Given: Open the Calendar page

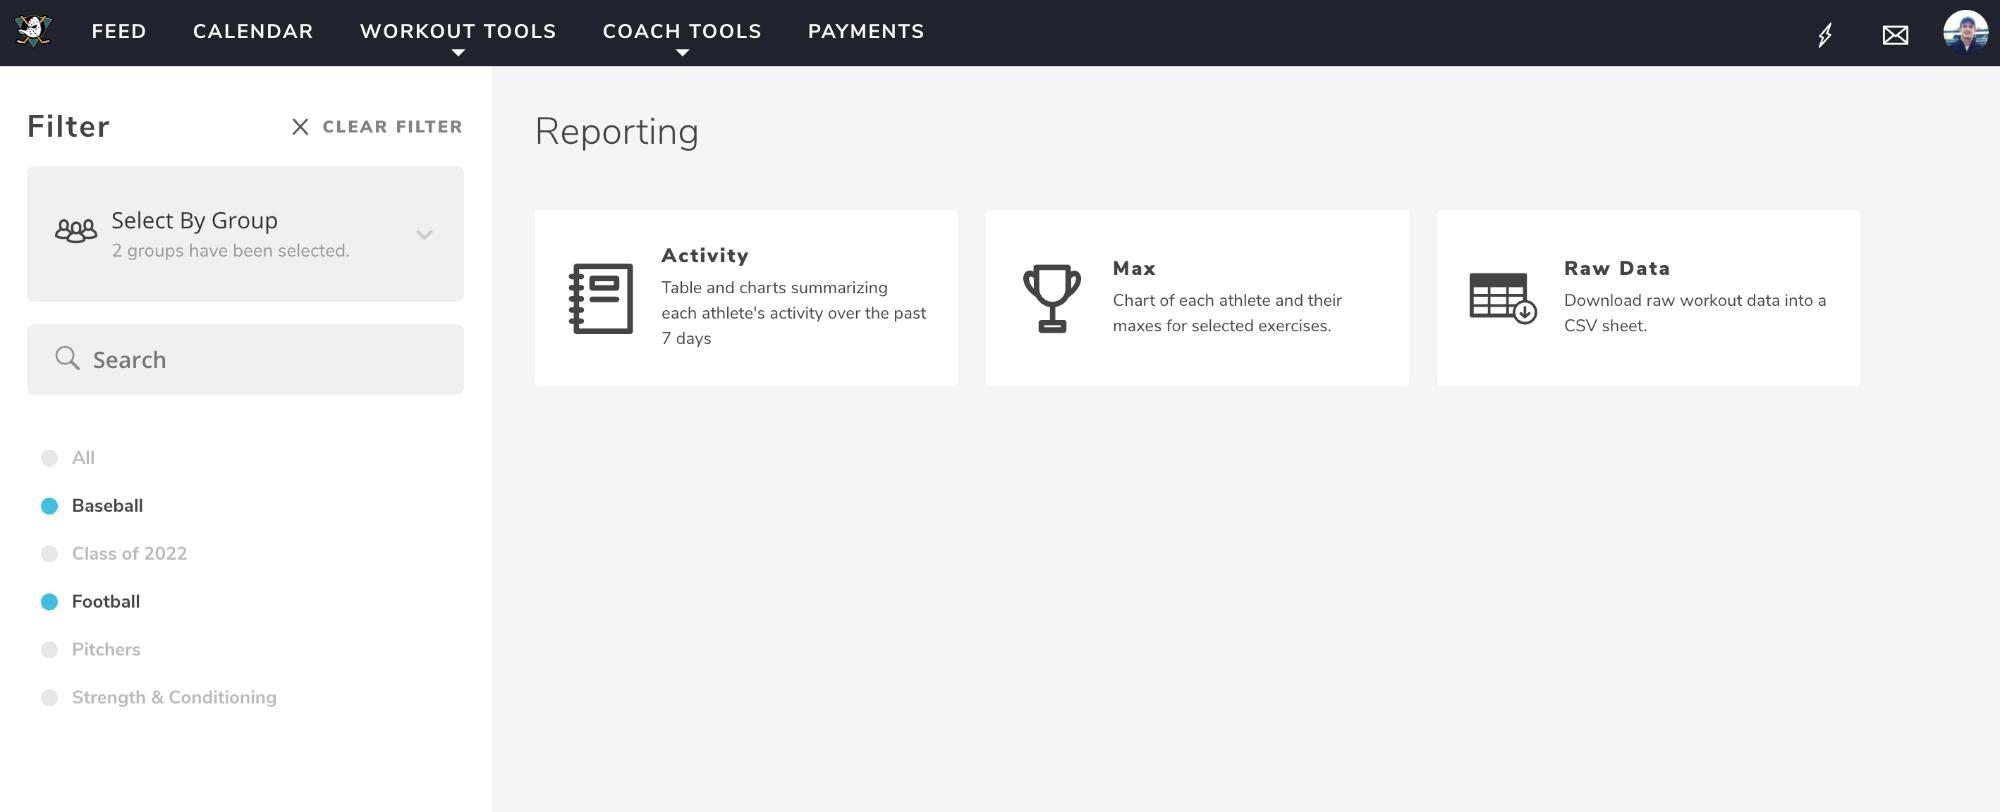Looking at the screenshot, I should tap(253, 32).
